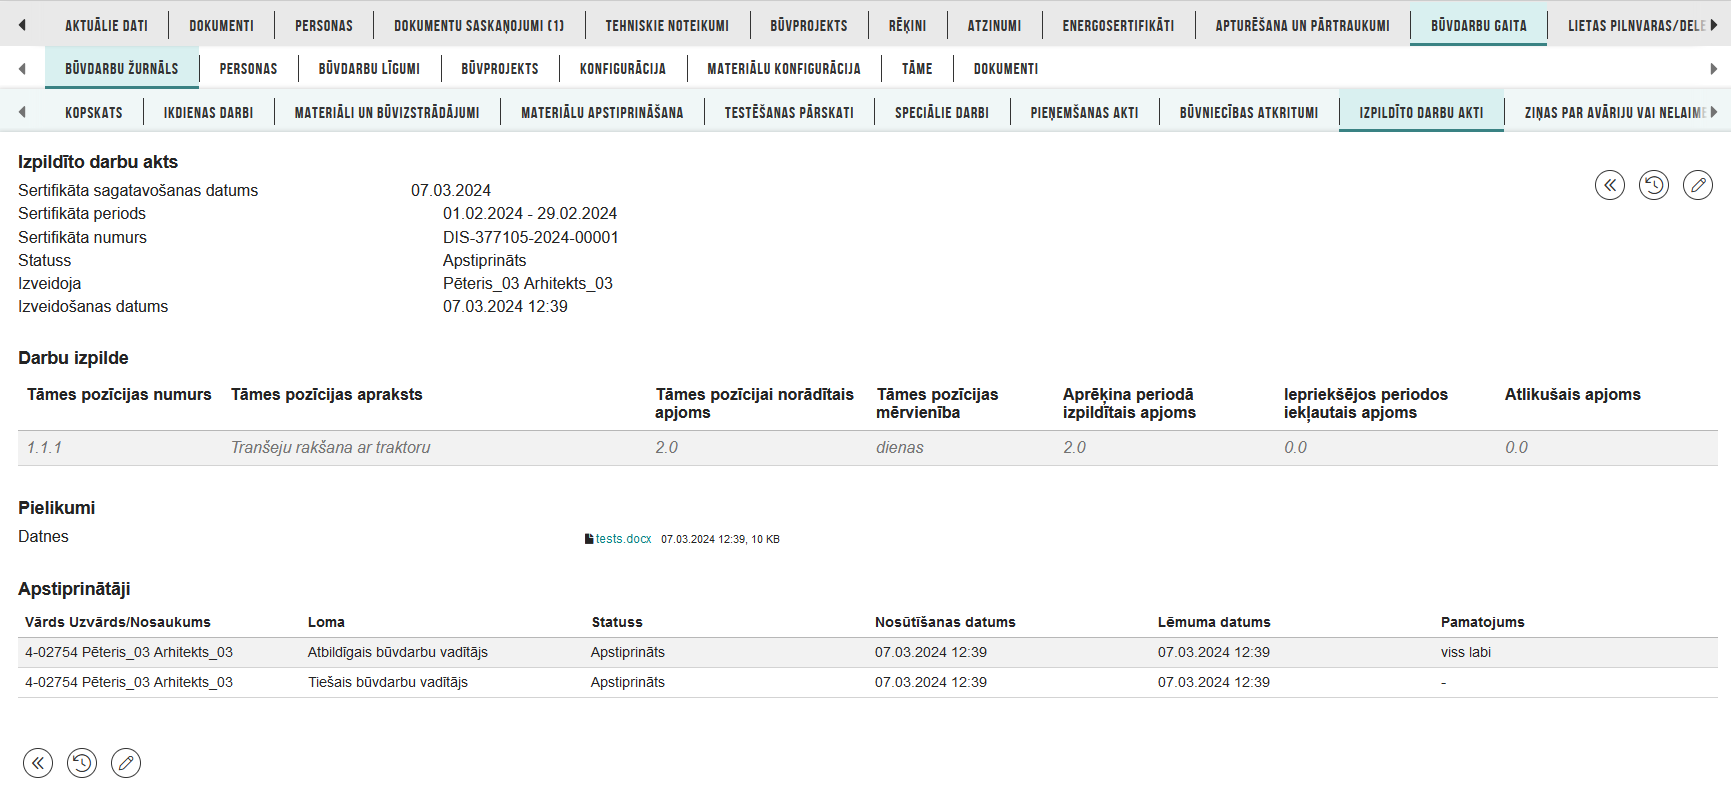Image resolution: width=1731 pixels, height=785 pixels.
Task: Click 'viss labi' justification cell
Action: [1466, 652]
